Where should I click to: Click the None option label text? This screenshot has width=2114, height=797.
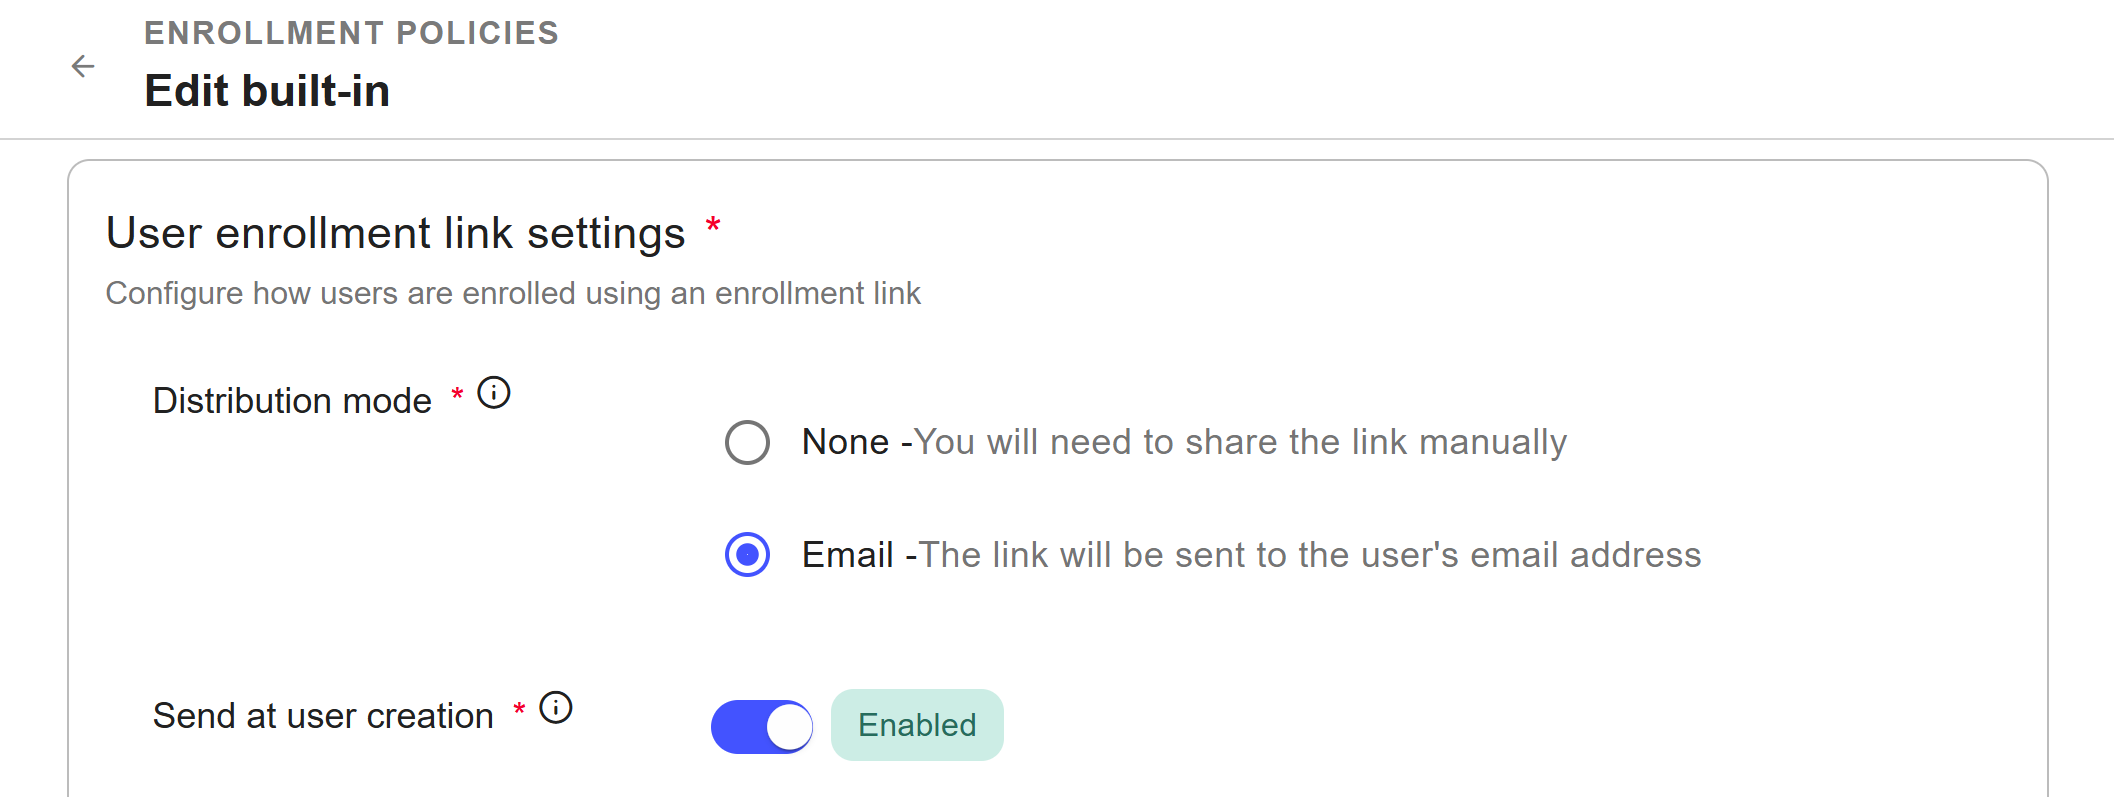[845, 442]
